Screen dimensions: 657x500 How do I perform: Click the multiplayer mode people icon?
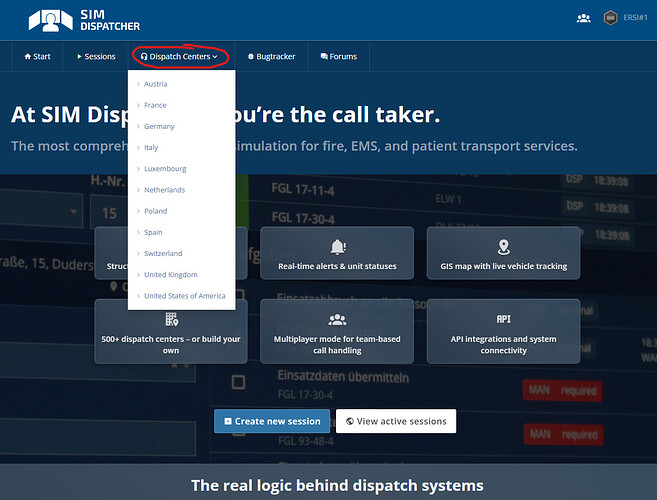[x=337, y=319]
